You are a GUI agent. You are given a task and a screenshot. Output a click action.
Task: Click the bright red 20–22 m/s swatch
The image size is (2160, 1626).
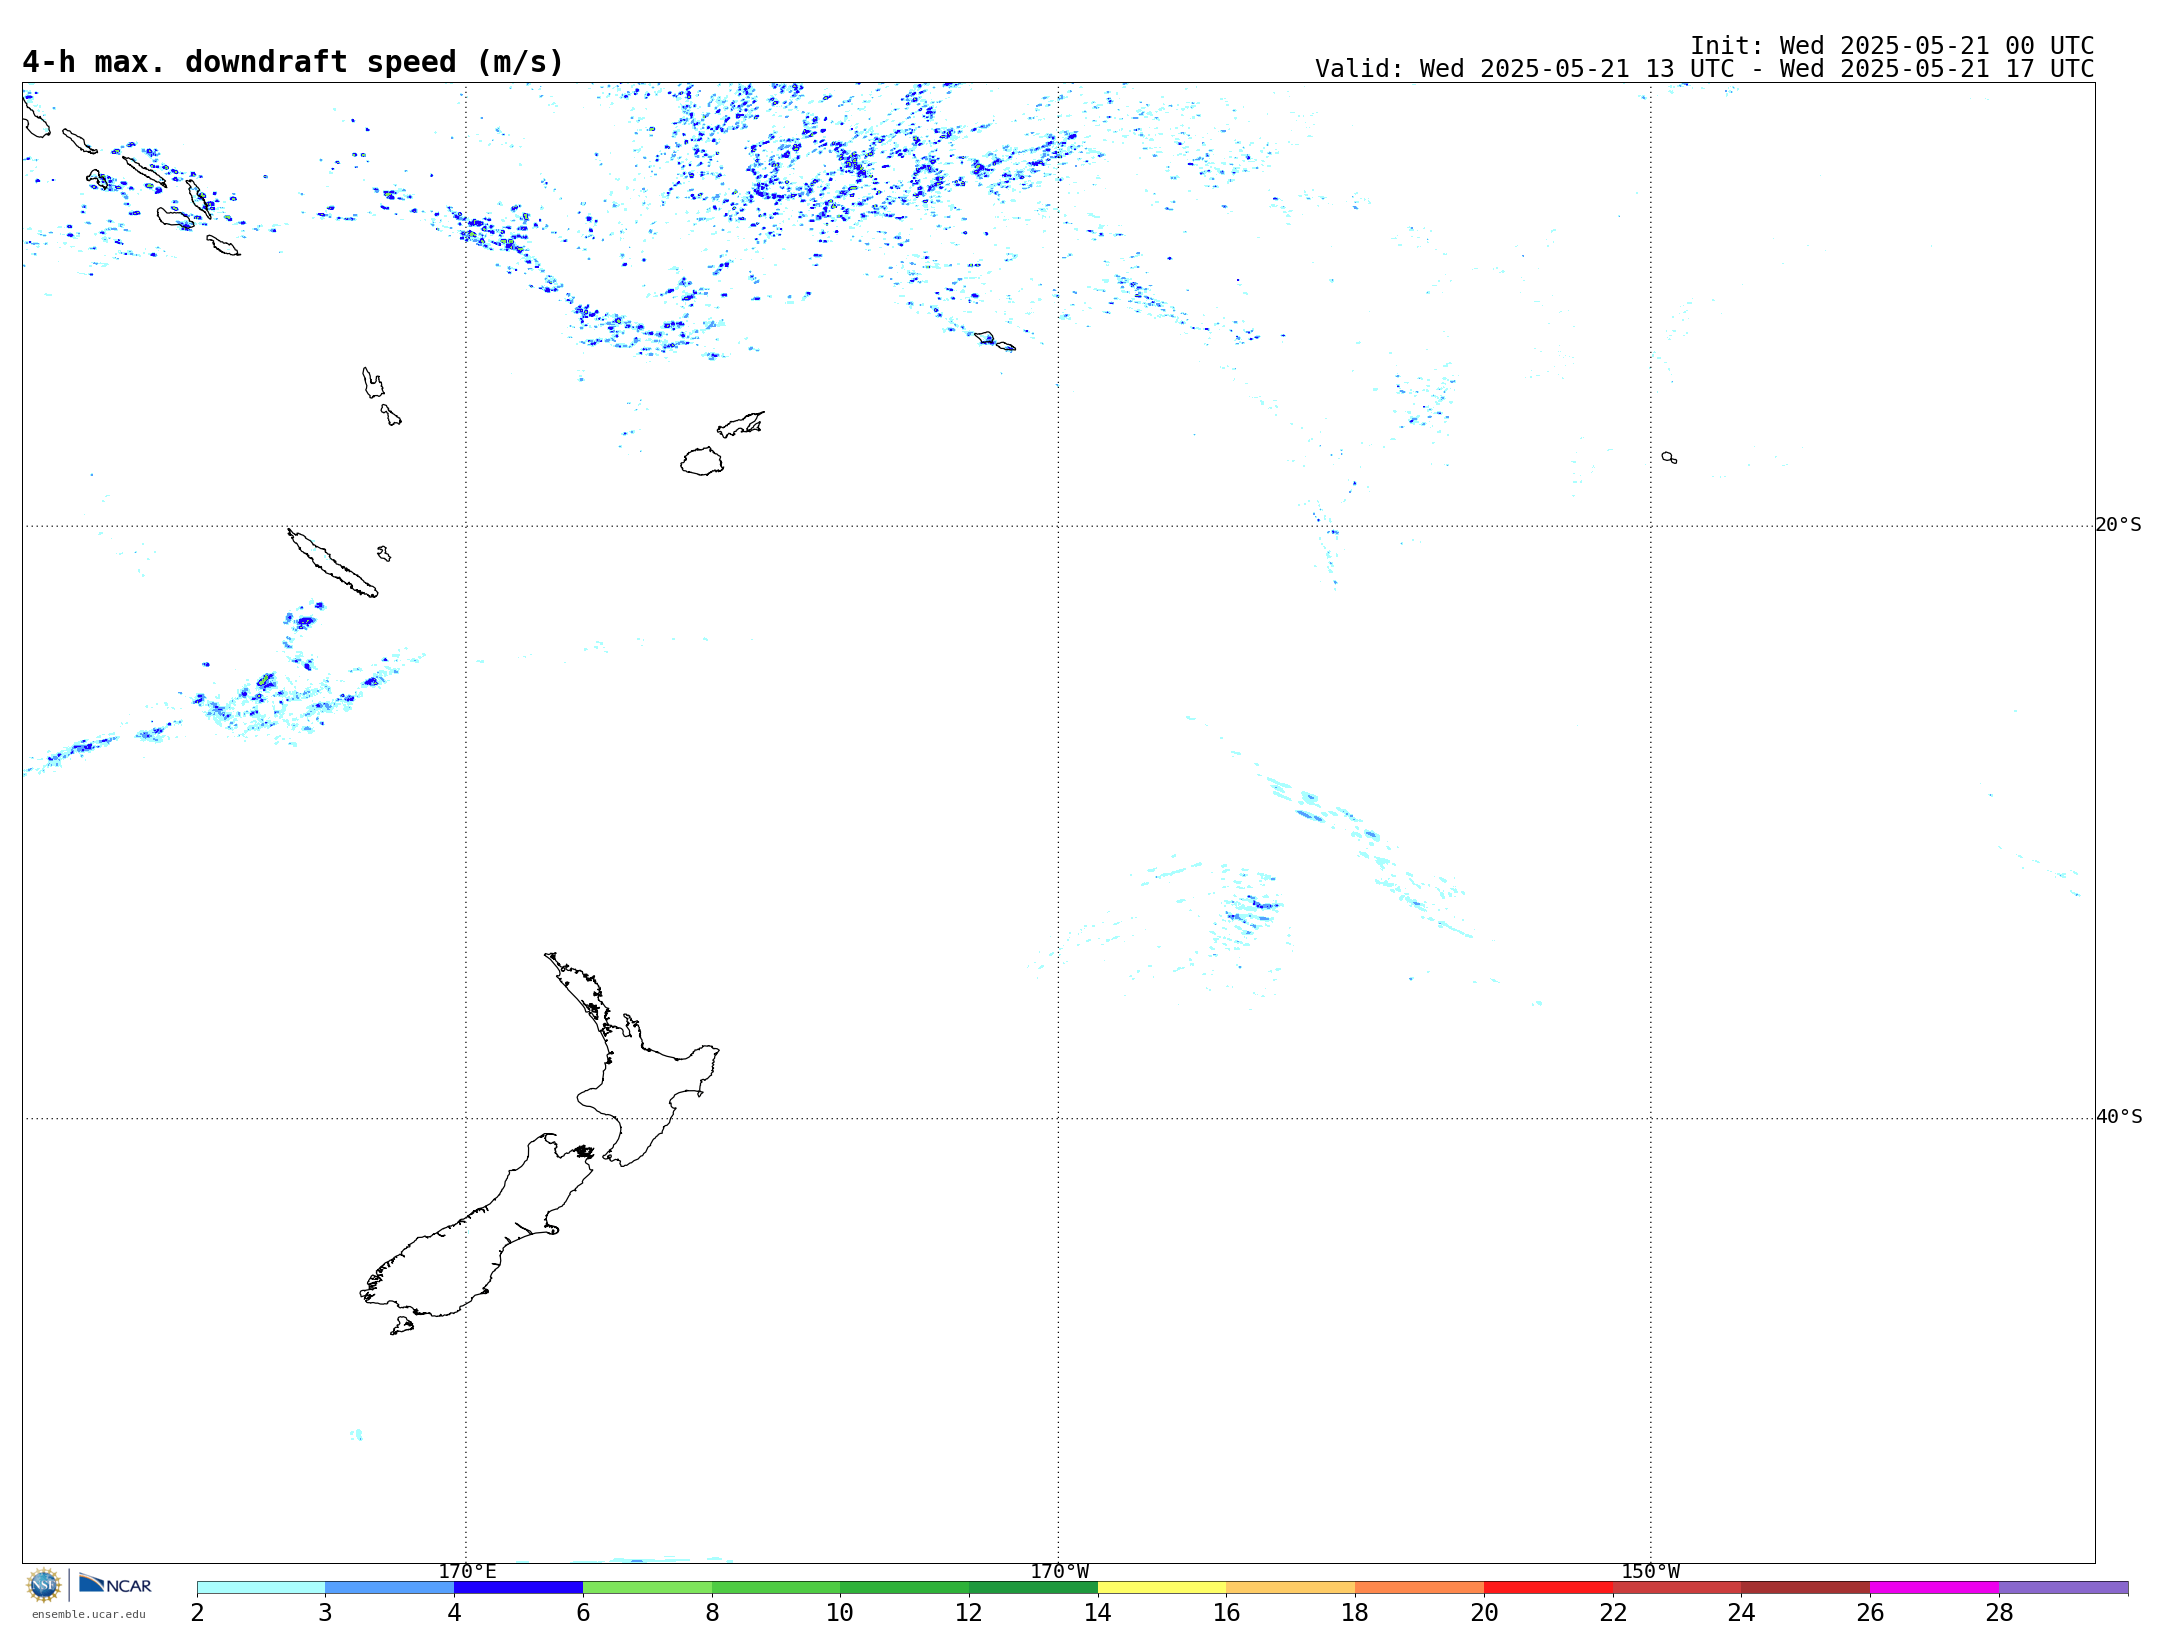pos(1548,1587)
